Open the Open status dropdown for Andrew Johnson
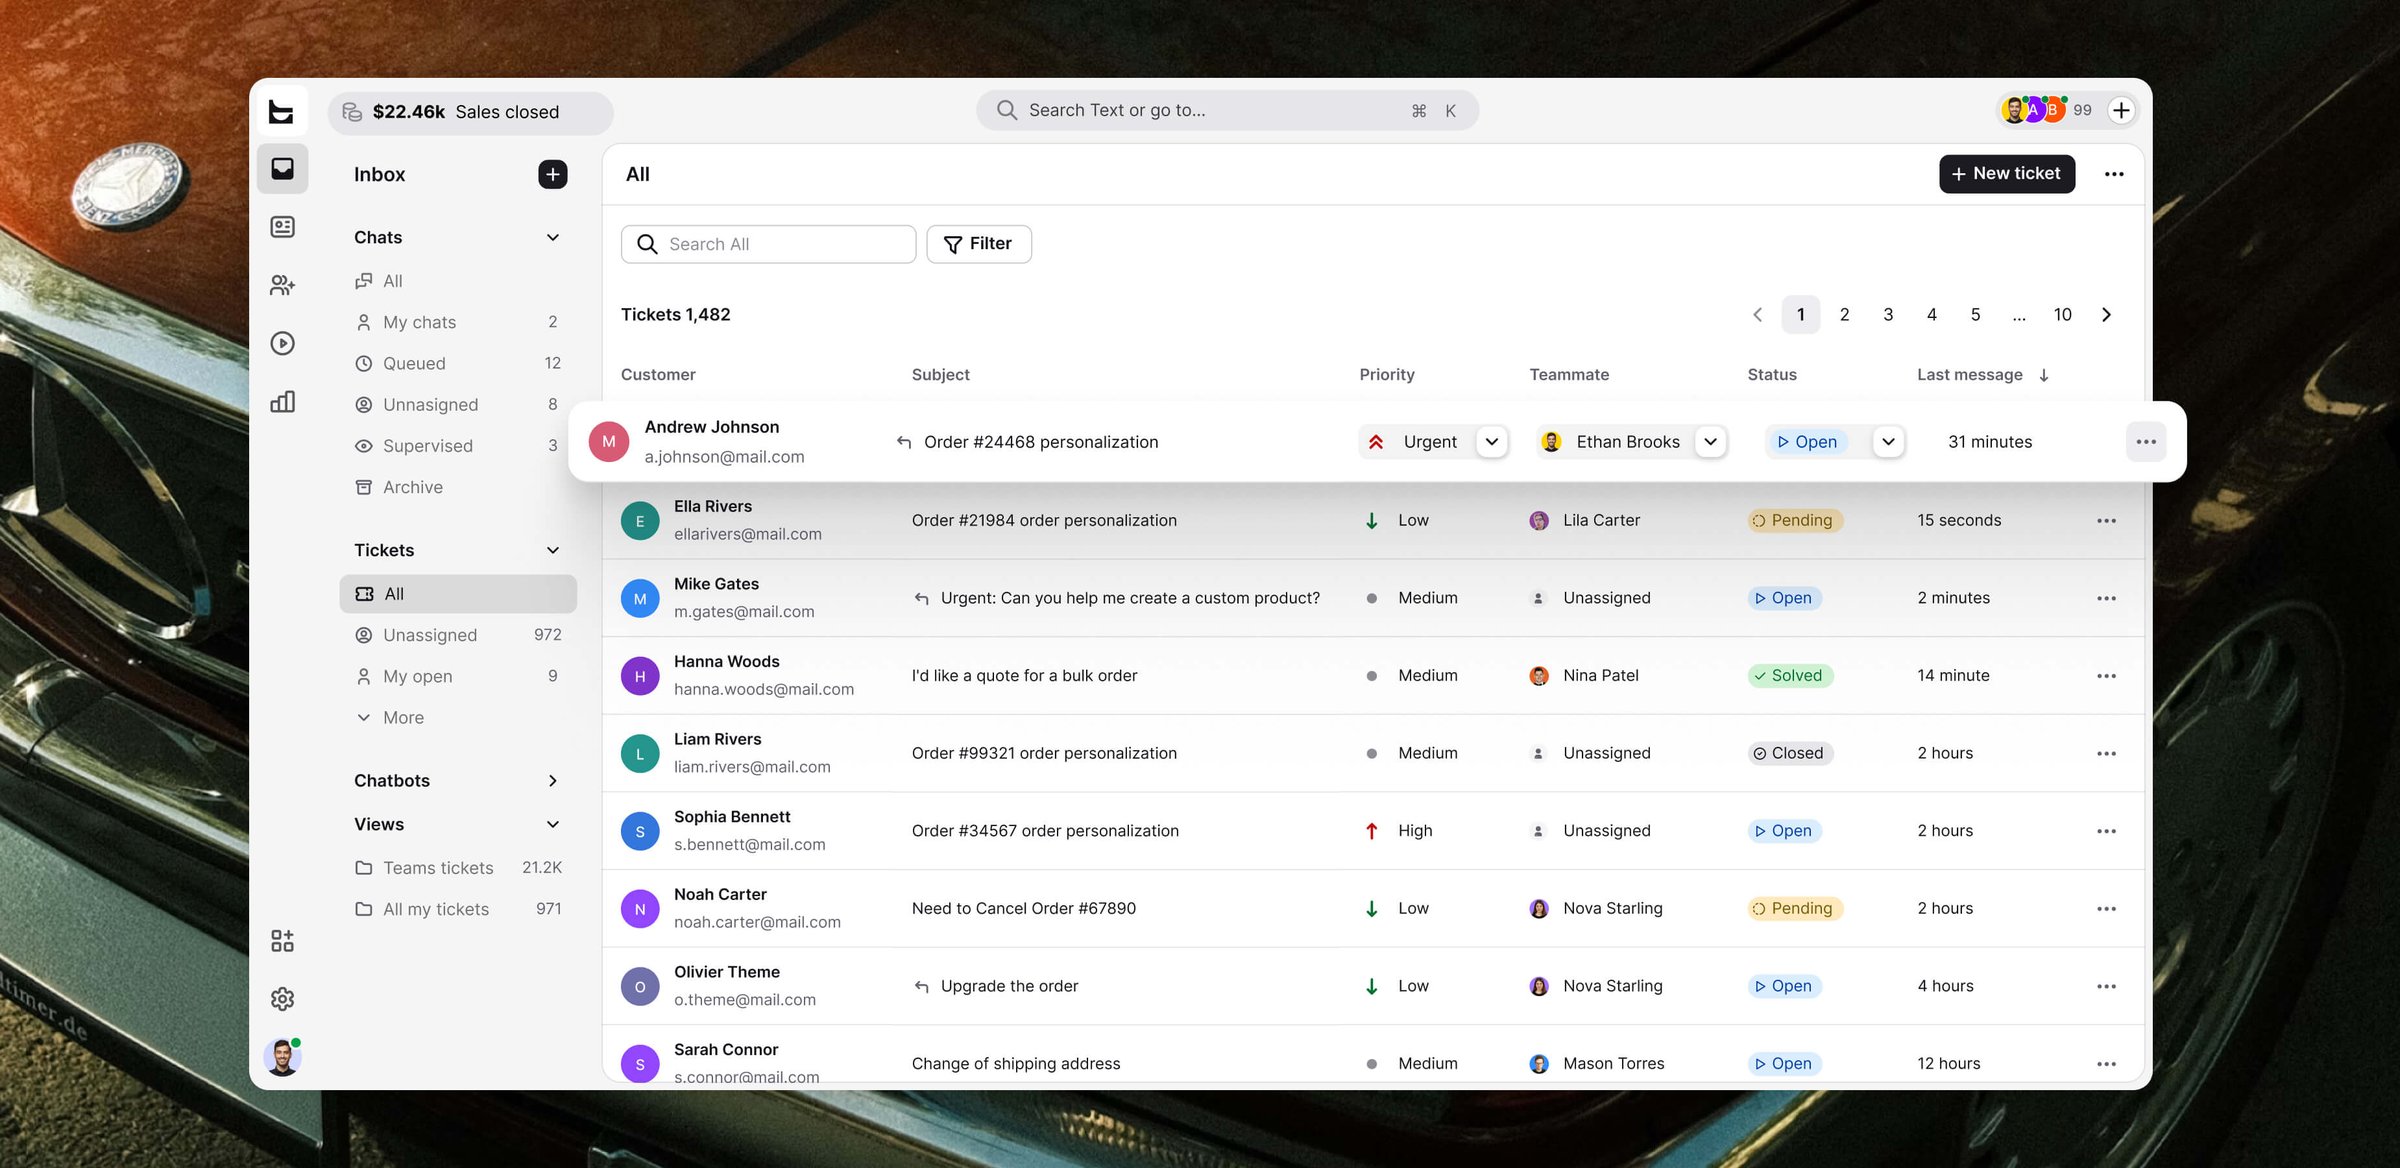Viewport: 2400px width, 1168px height. click(x=1888, y=442)
